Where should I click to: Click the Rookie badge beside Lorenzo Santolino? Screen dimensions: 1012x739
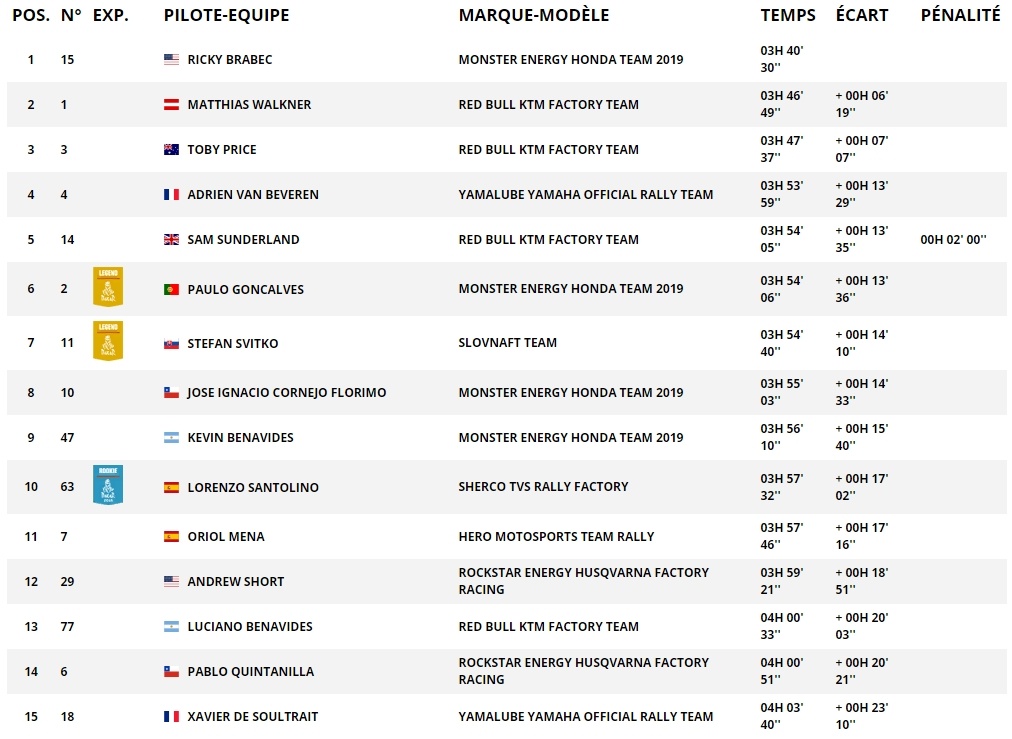click(108, 485)
